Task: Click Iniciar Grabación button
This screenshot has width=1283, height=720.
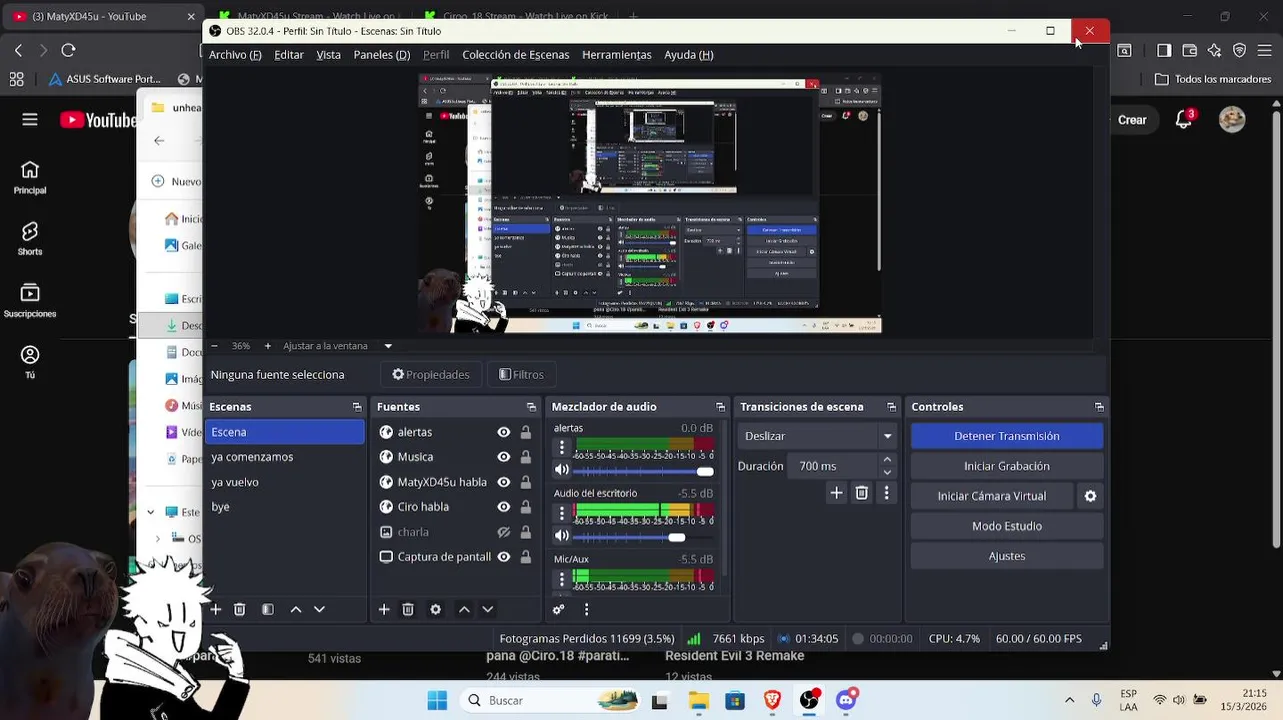Action: tap(1007, 466)
